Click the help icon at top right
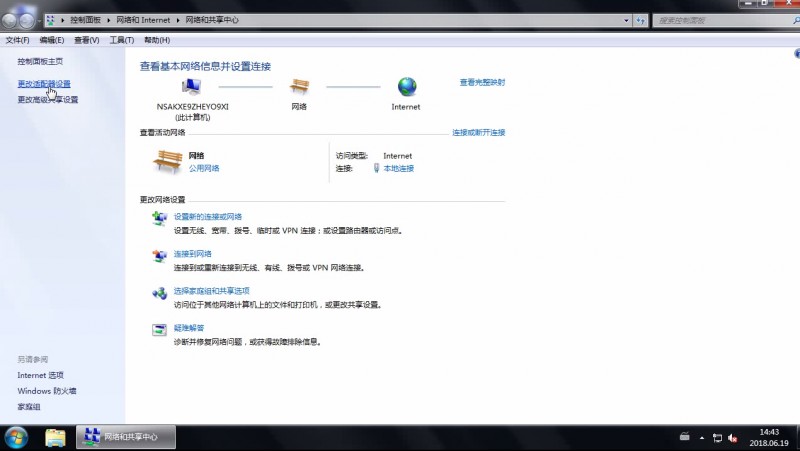Viewport: 800px width, 451px height. [x=797, y=54]
